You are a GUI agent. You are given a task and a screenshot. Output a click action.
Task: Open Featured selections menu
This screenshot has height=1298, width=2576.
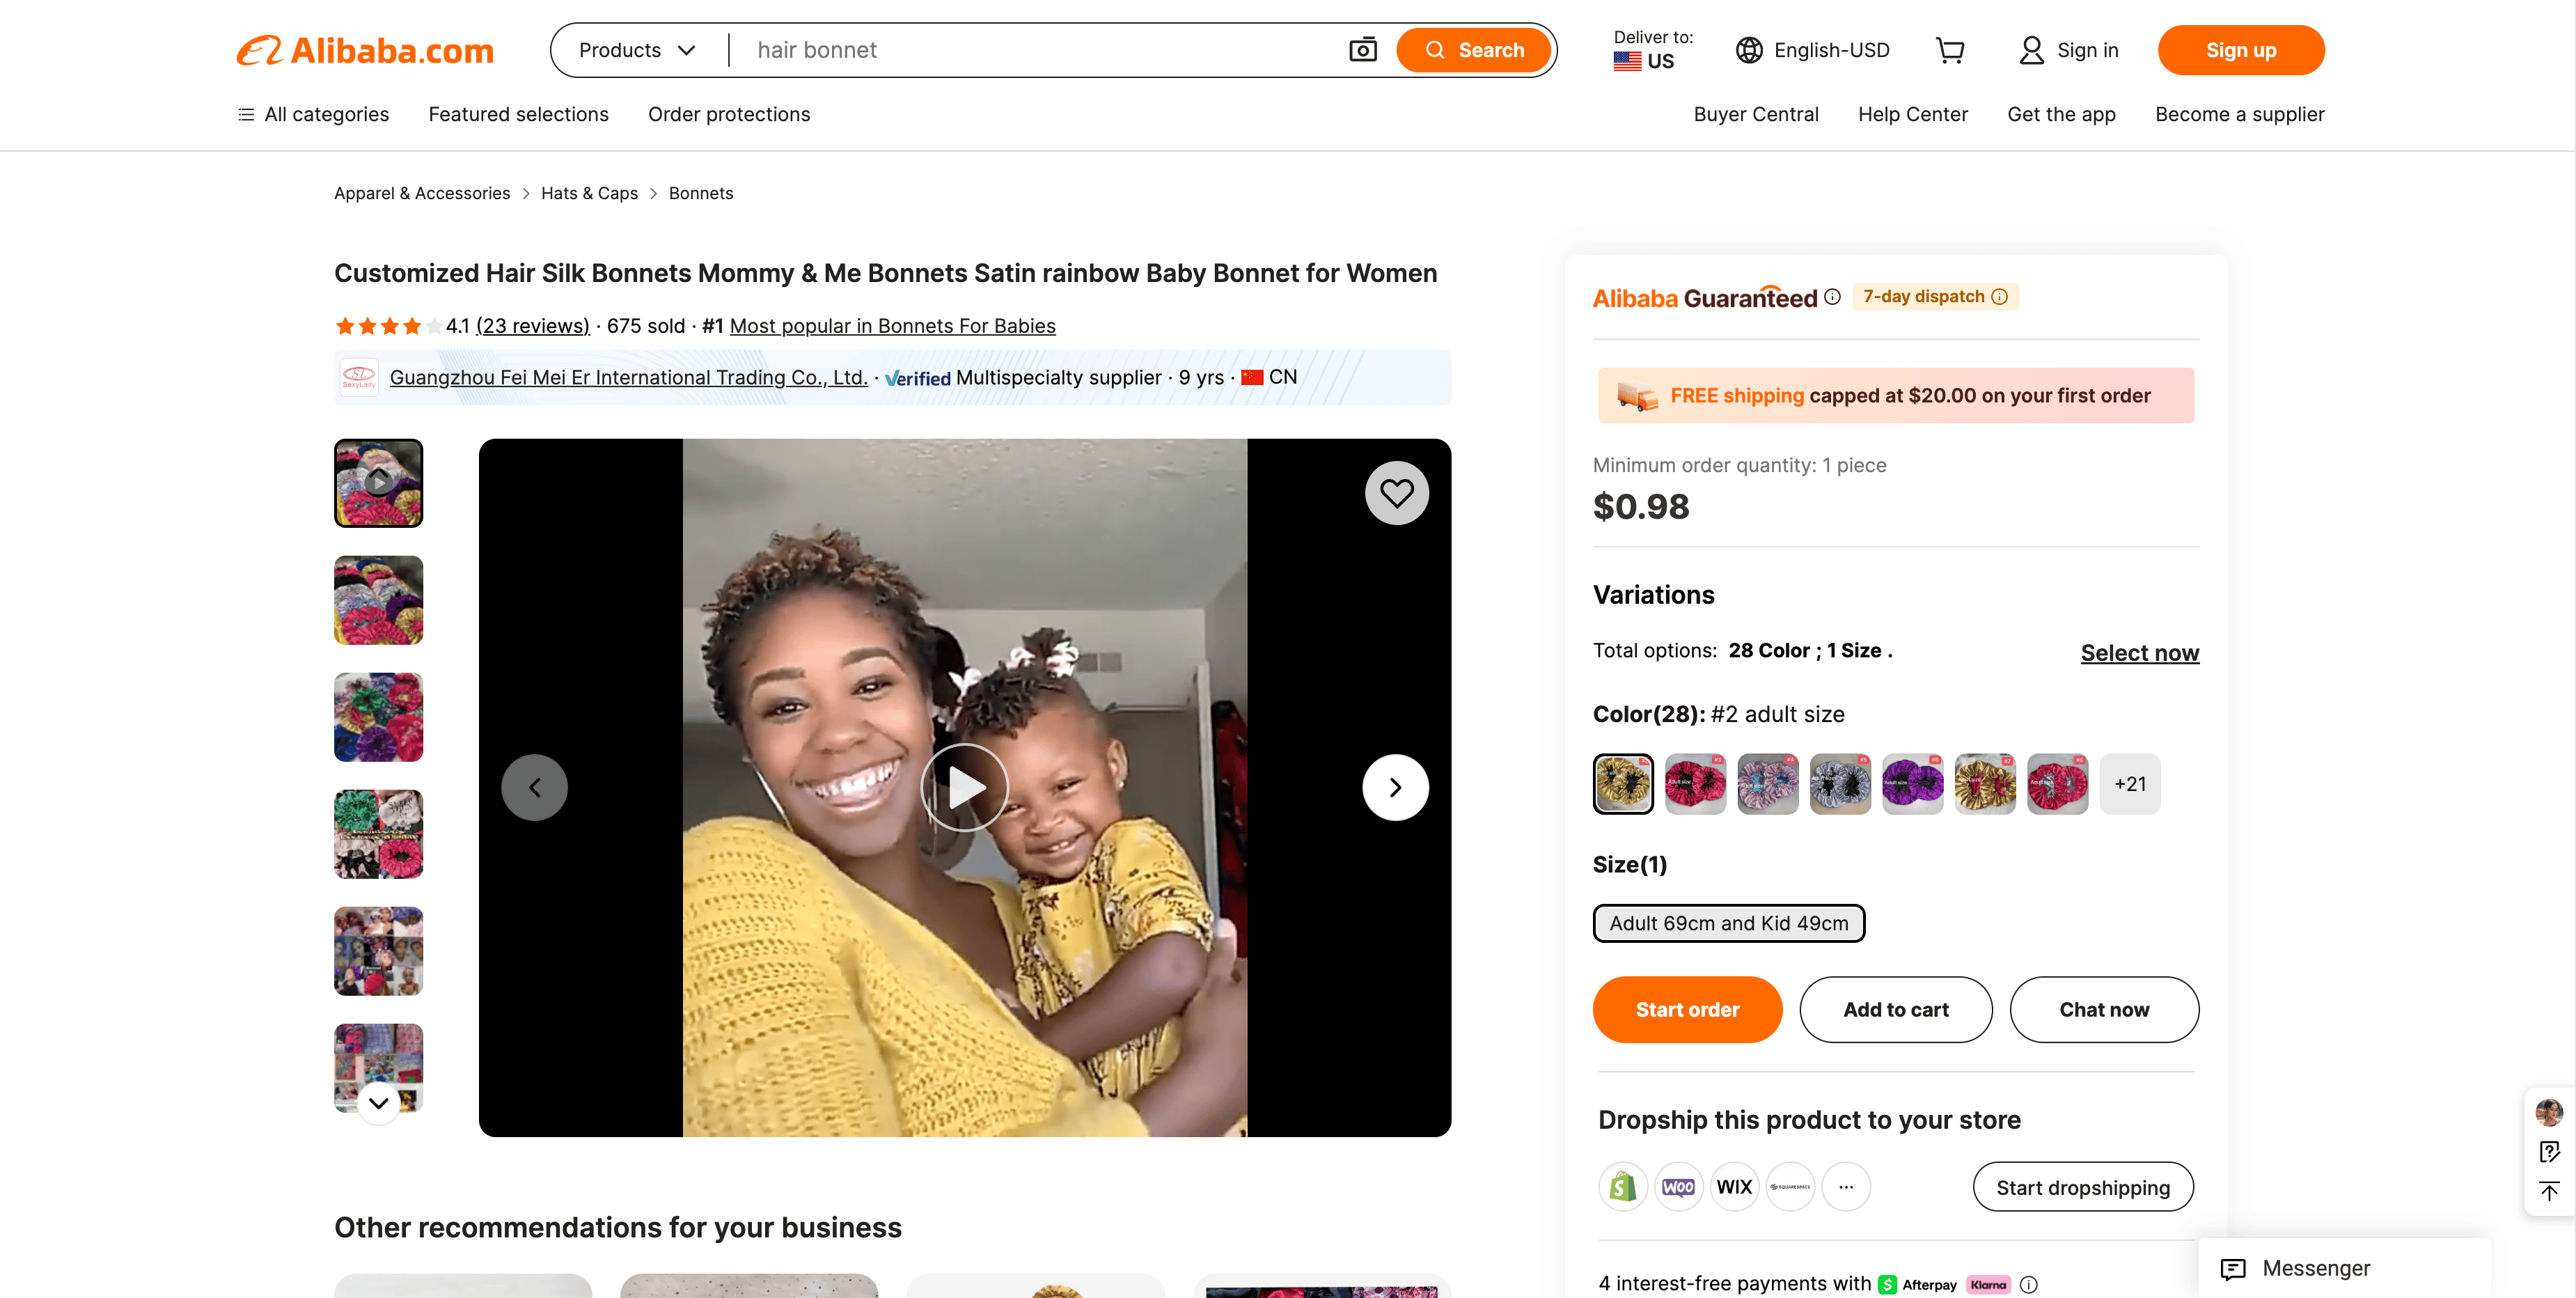(x=518, y=114)
